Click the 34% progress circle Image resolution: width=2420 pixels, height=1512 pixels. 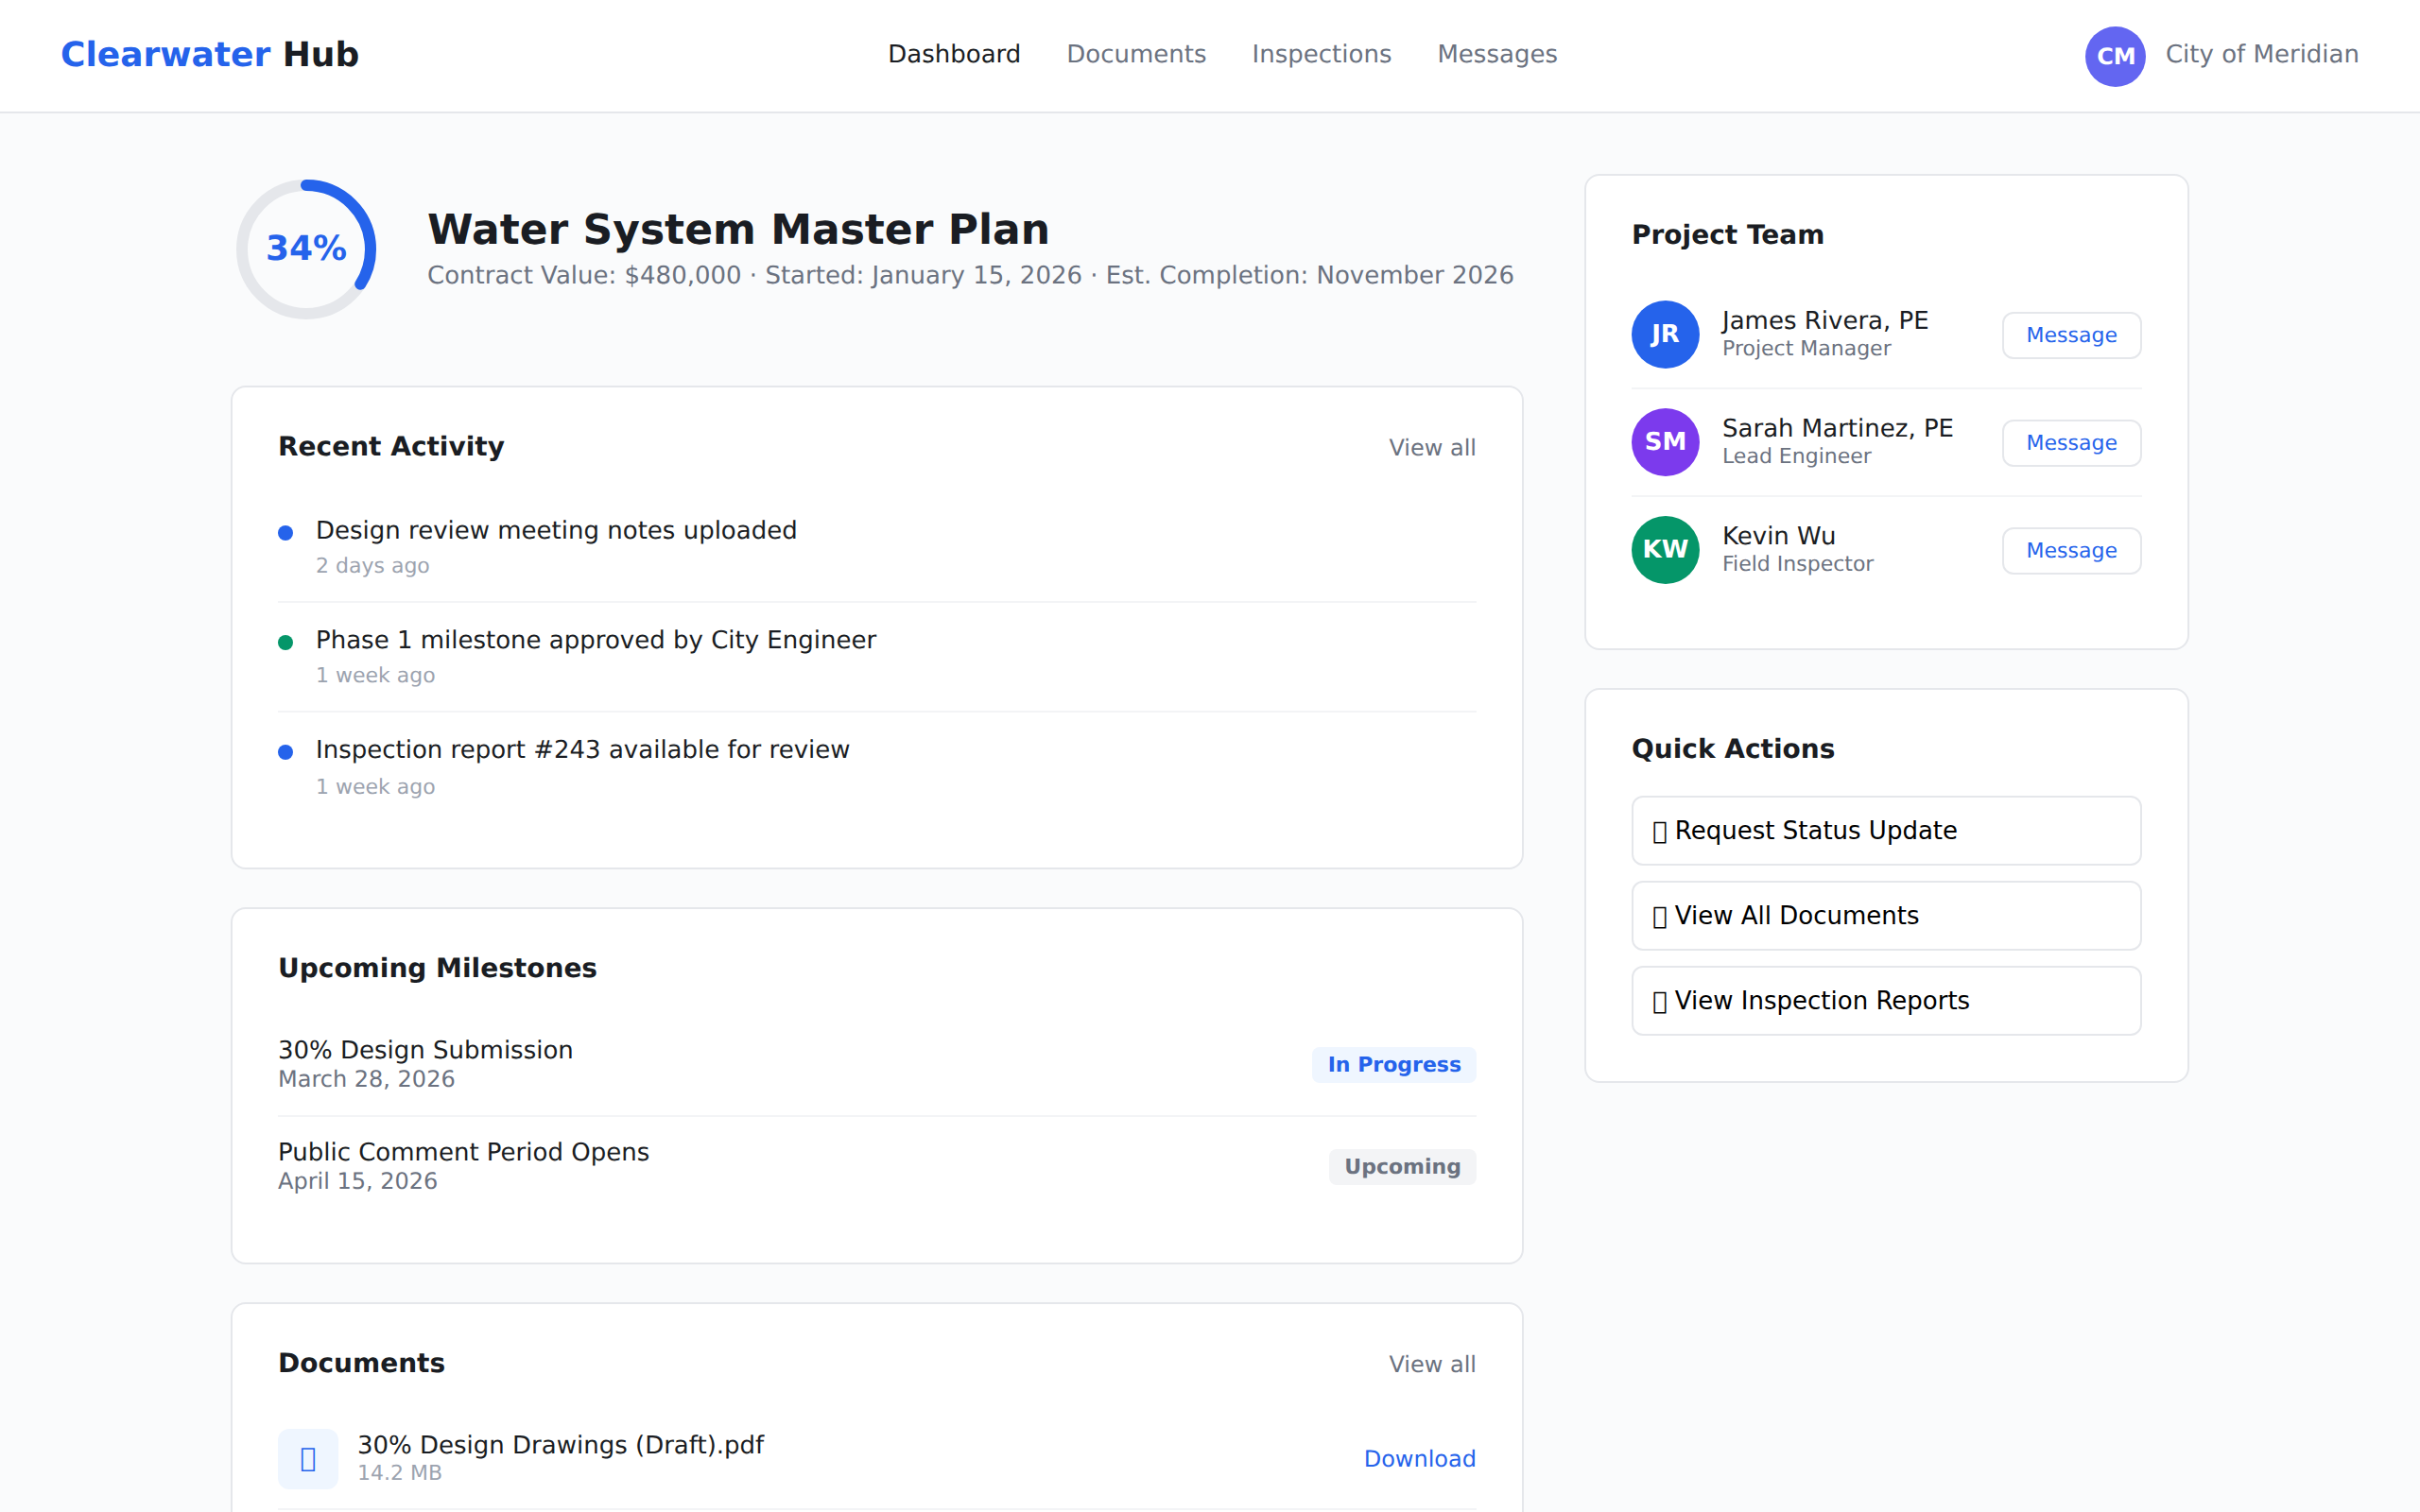[x=306, y=248]
